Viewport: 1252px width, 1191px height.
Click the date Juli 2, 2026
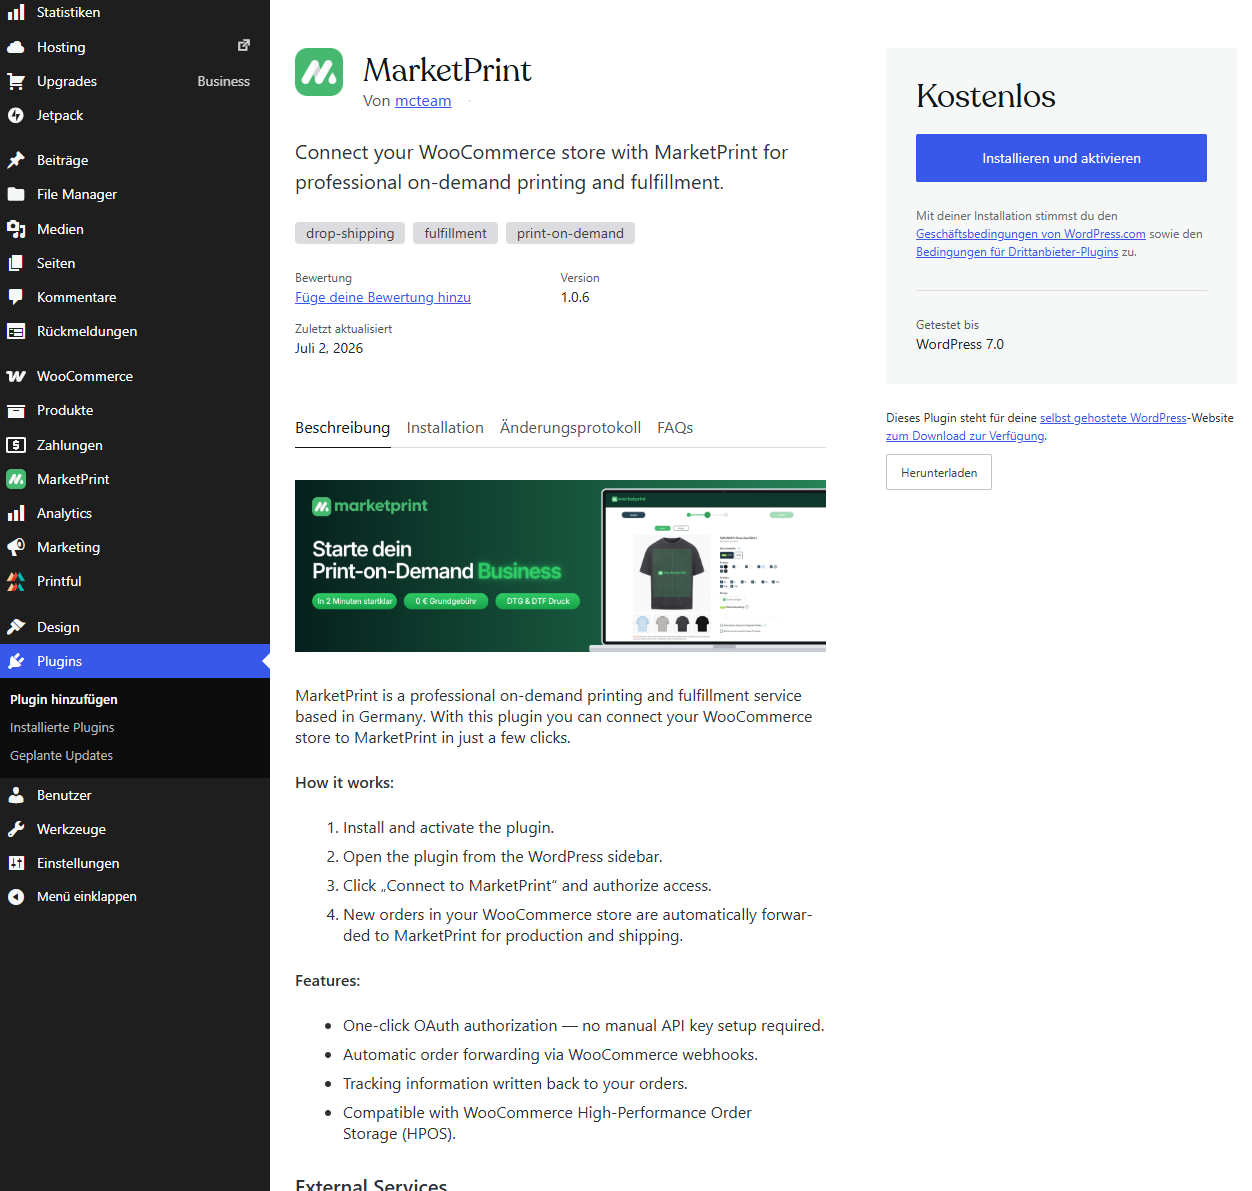pos(329,348)
